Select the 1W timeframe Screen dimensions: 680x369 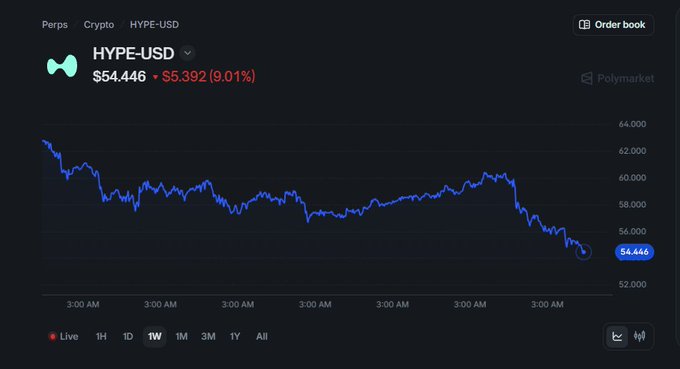pyautogui.click(x=154, y=336)
